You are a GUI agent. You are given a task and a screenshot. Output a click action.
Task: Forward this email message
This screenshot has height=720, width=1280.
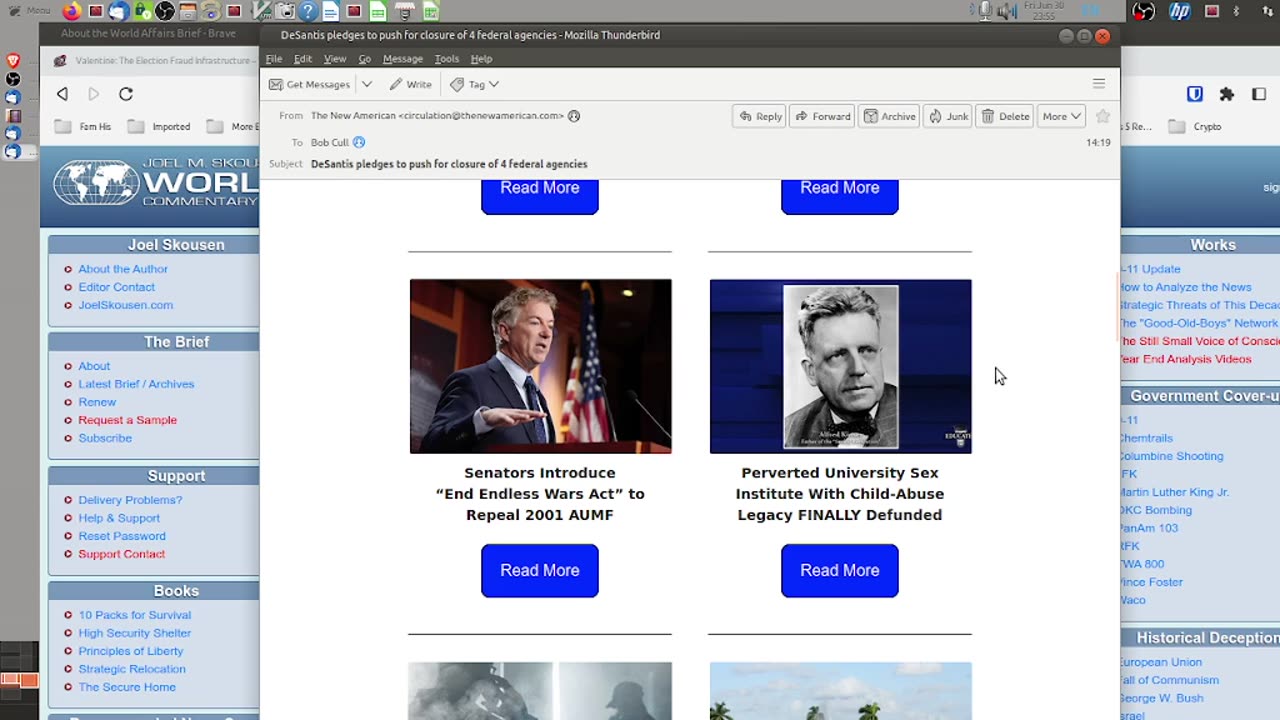(822, 116)
